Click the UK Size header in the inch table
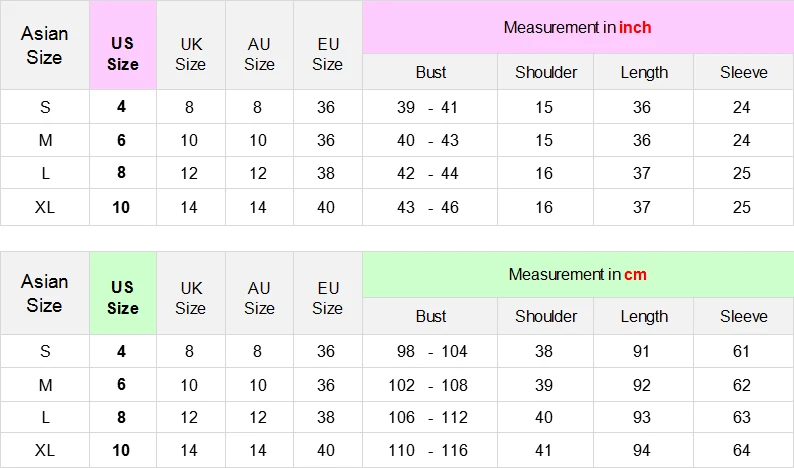 coord(191,54)
